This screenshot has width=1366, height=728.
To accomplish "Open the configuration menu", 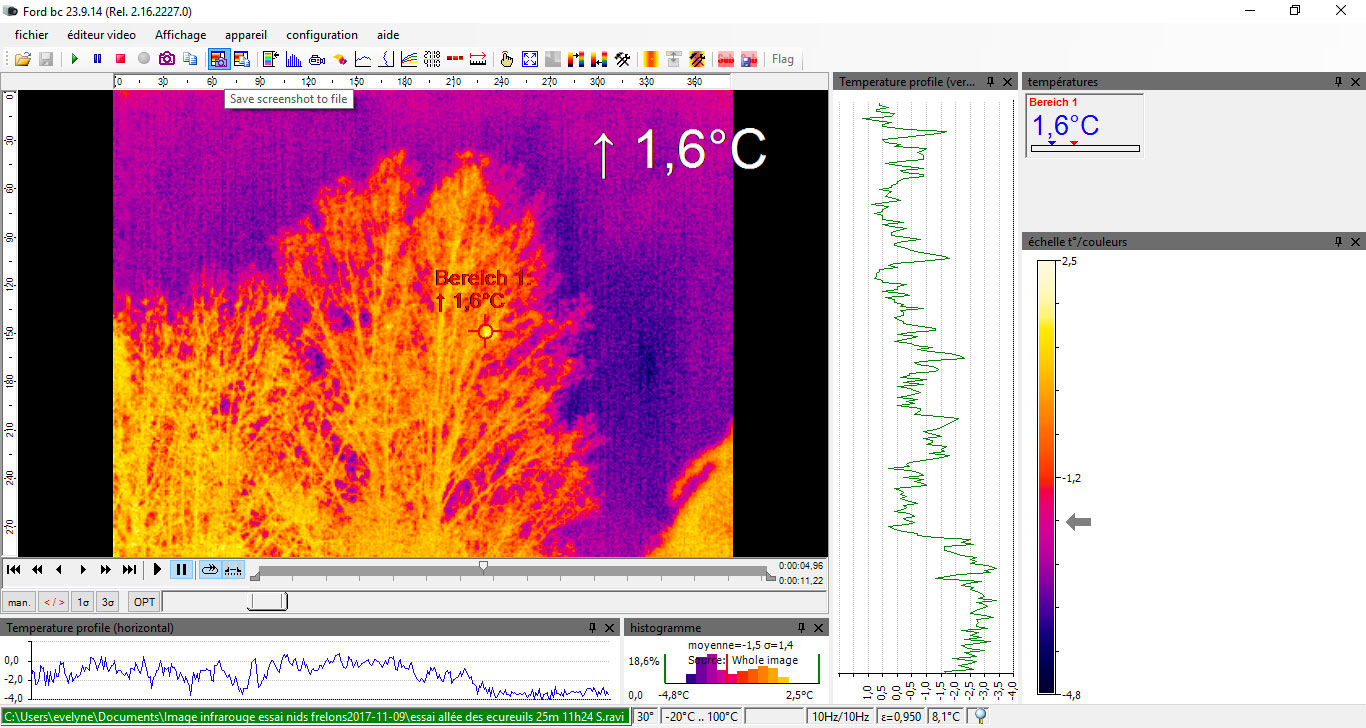I will click(322, 35).
